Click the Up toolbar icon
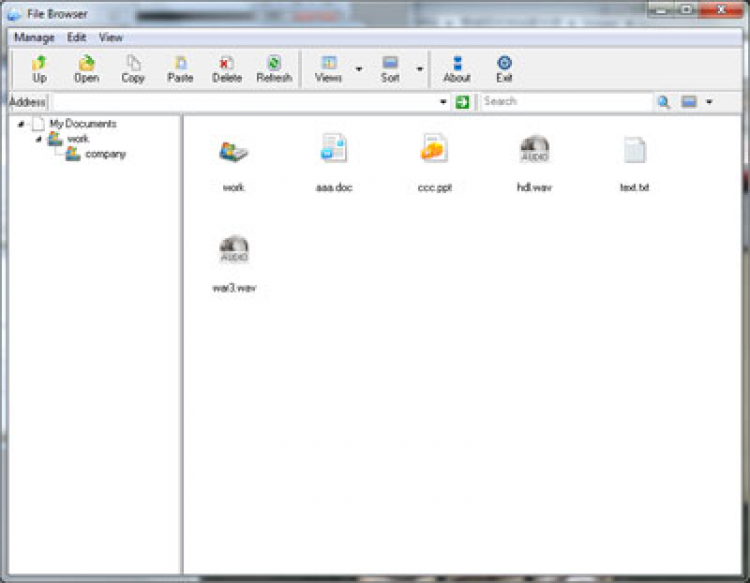The width and height of the screenshot is (750, 583). 40,63
